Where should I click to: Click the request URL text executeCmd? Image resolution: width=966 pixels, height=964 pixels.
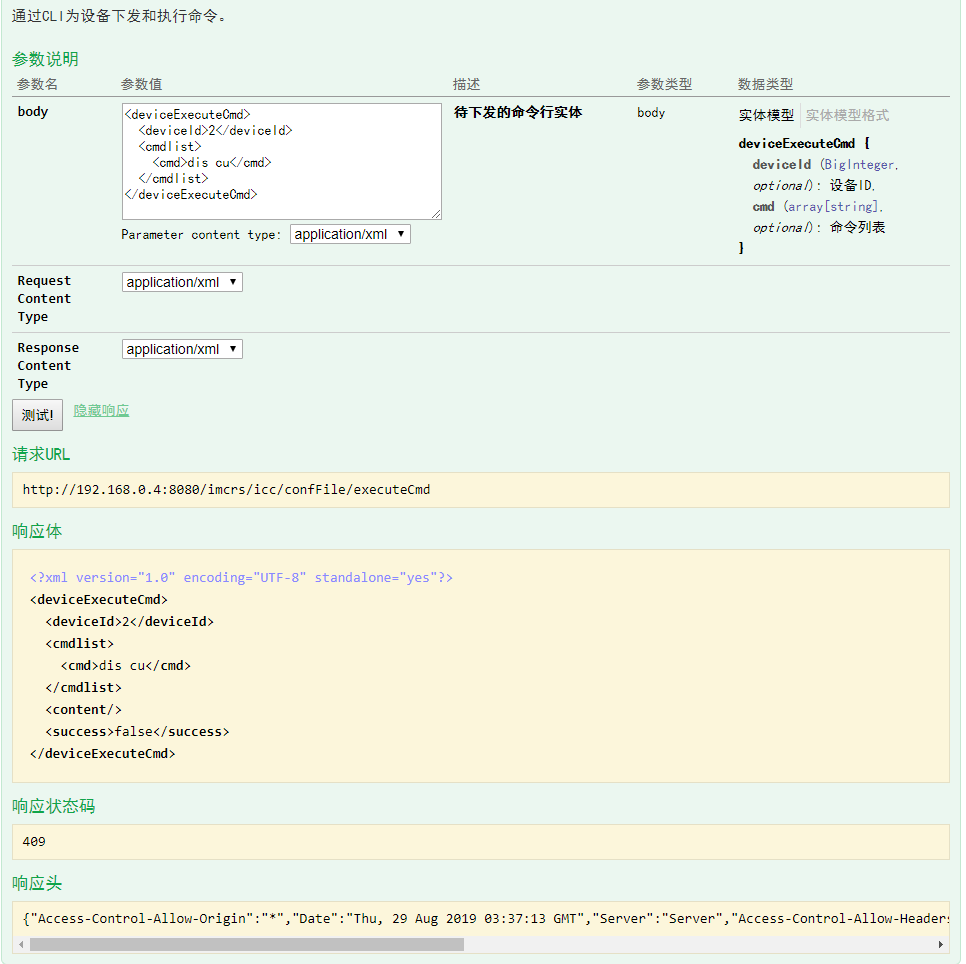[392, 490]
